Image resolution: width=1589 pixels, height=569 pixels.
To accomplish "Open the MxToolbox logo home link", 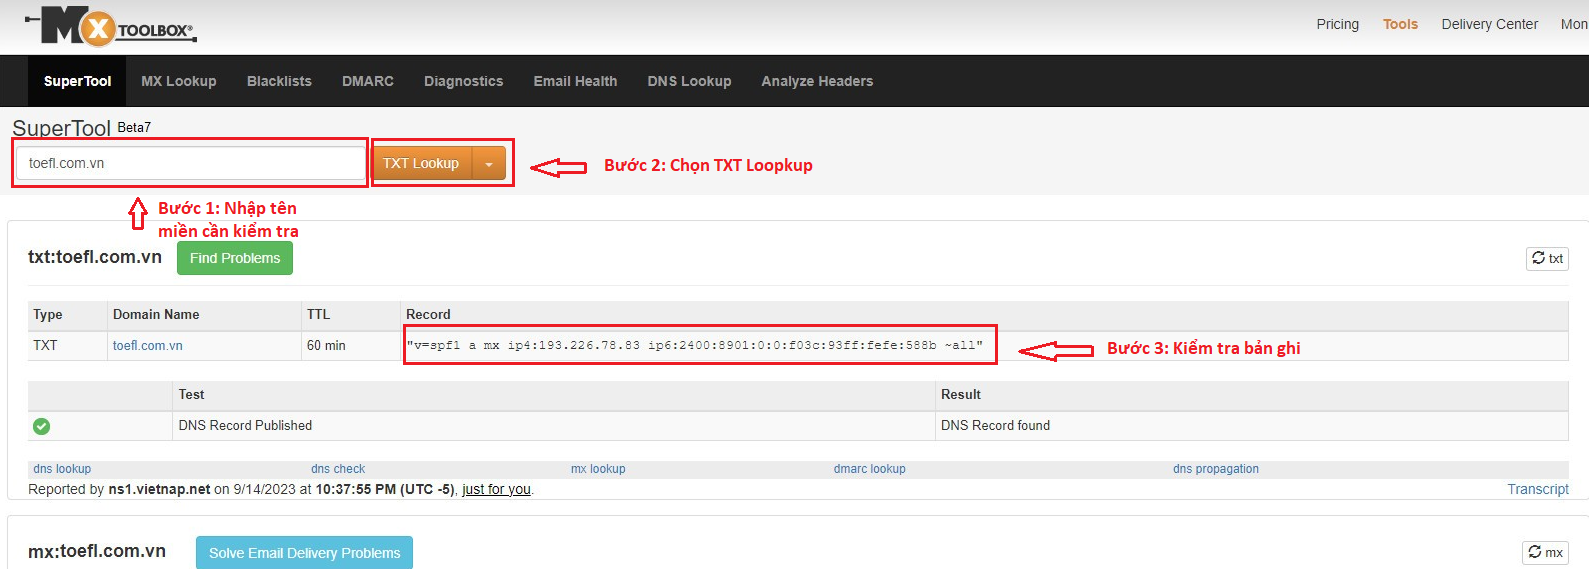I will [x=110, y=27].
